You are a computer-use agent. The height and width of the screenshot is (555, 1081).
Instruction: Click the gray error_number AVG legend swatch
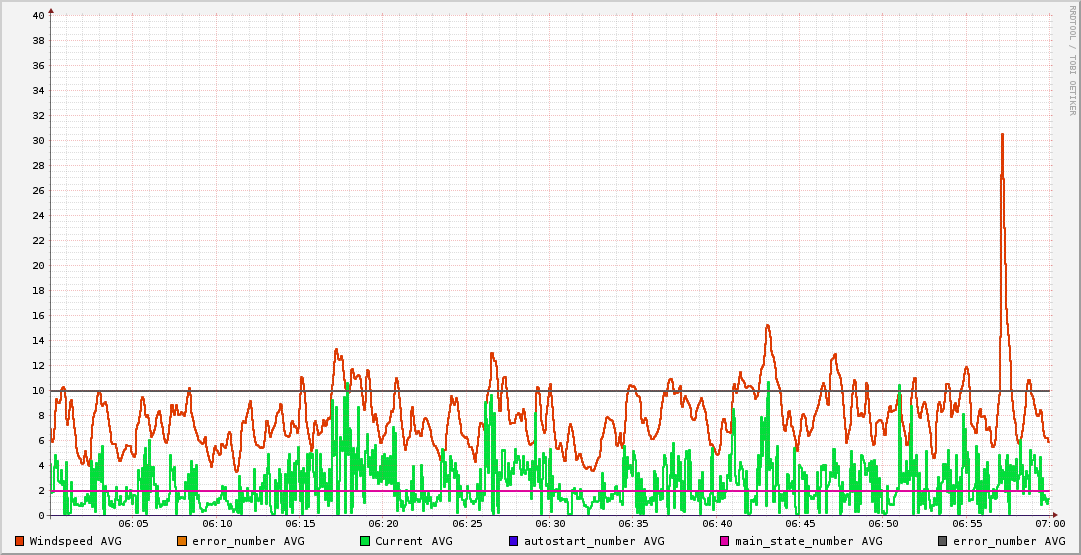click(x=942, y=541)
